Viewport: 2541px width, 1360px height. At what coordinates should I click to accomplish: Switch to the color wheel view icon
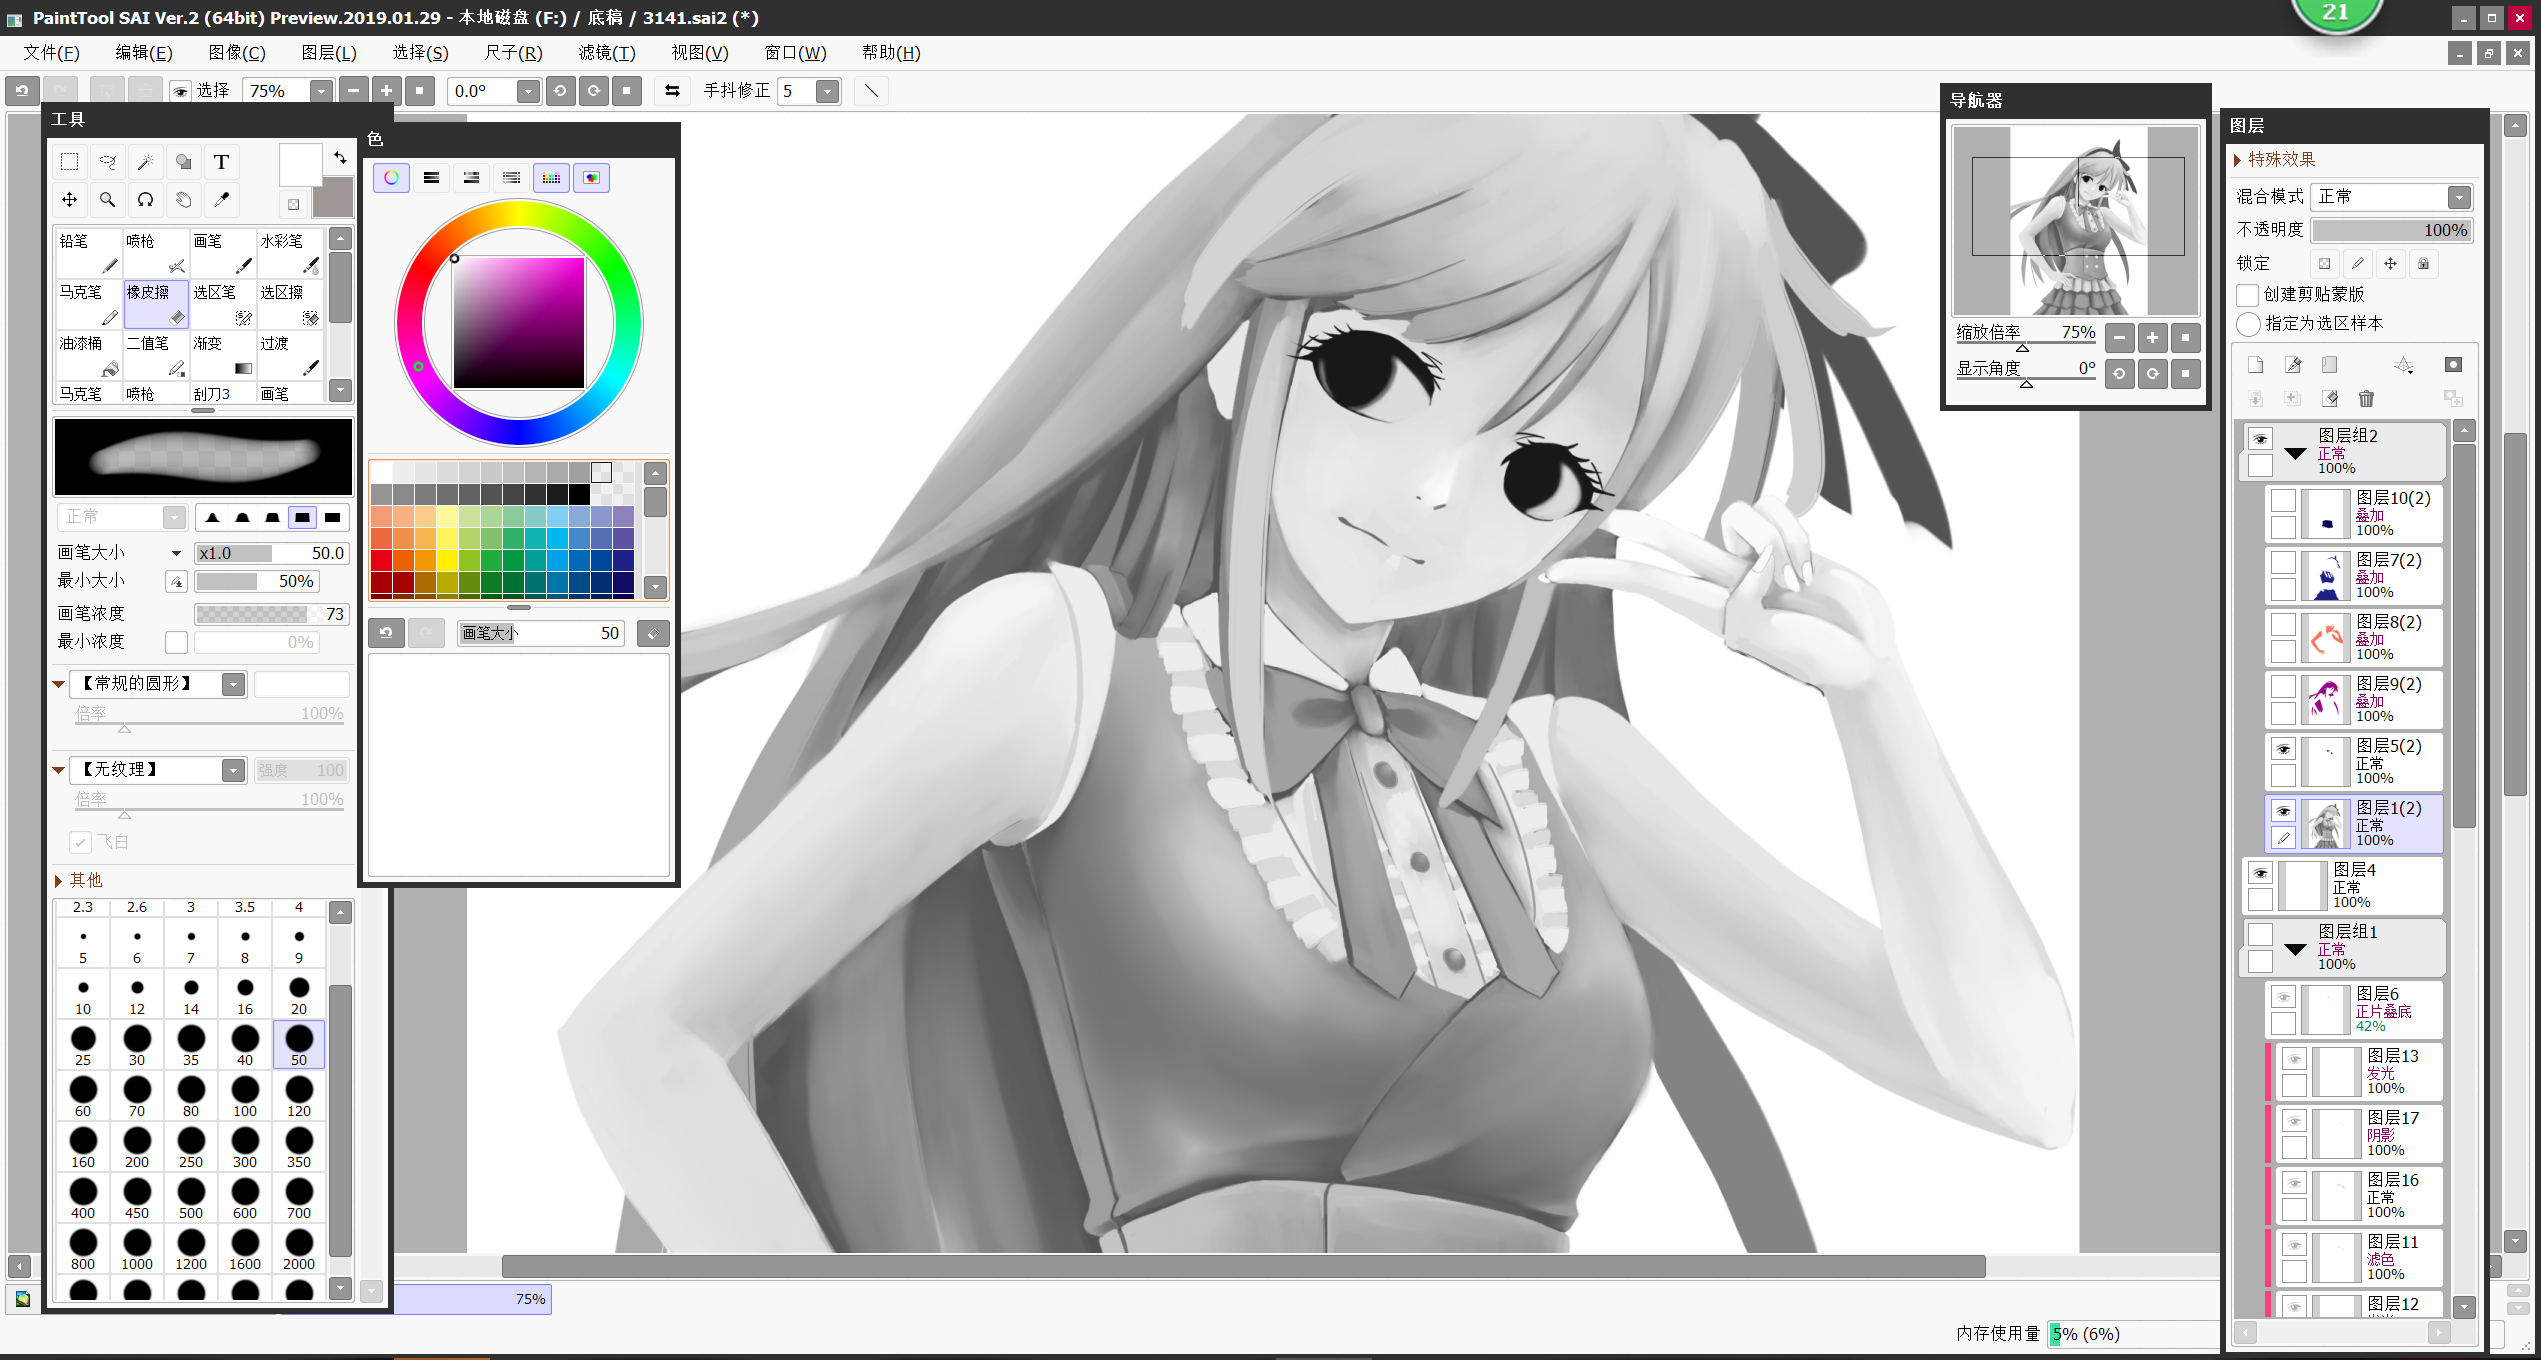coord(391,178)
